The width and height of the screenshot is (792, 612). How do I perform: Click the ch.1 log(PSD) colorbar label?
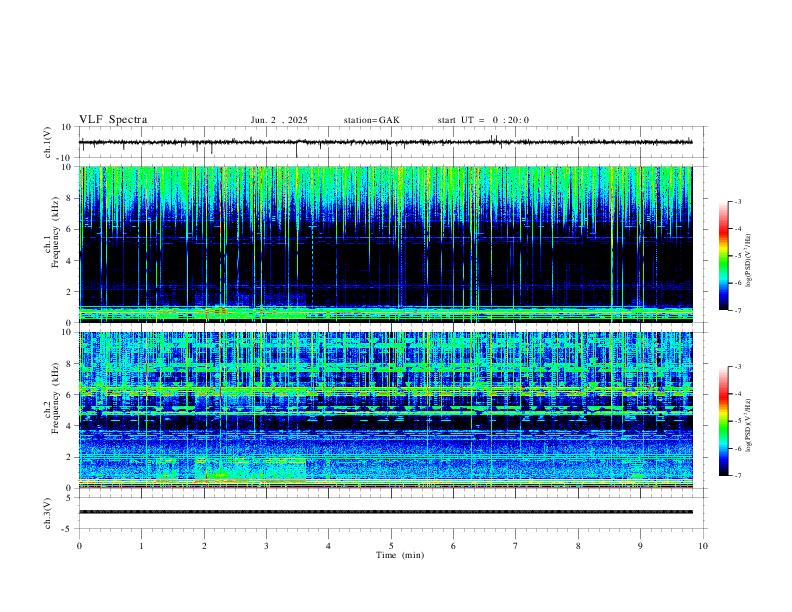(749, 260)
